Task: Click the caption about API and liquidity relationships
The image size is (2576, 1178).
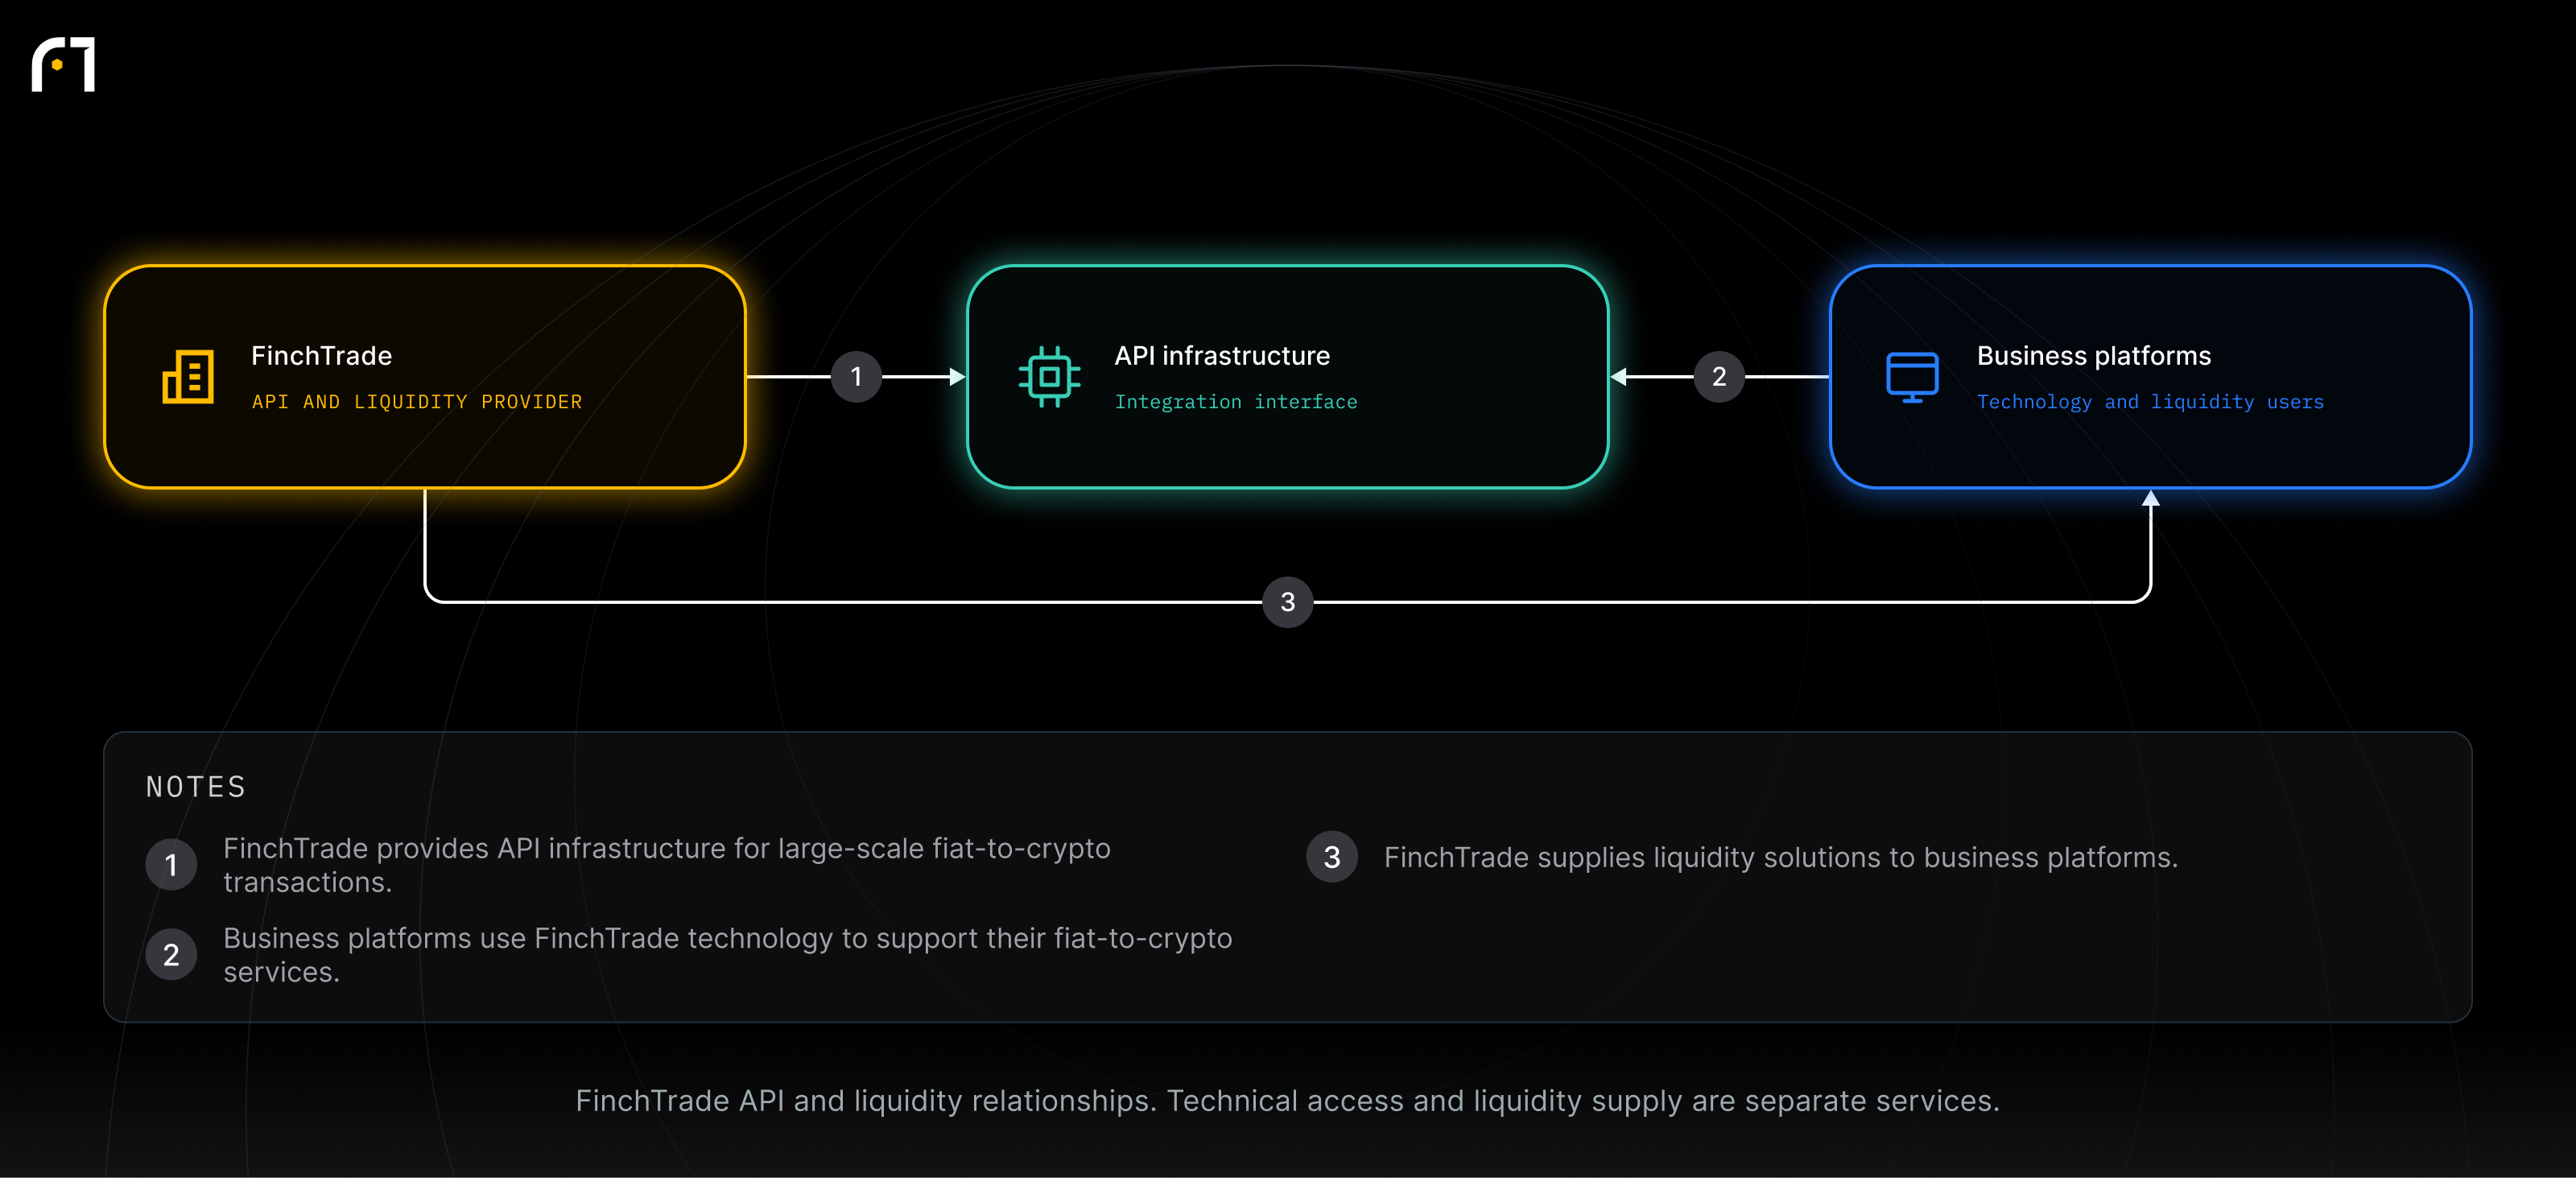Action: [1288, 1101]
